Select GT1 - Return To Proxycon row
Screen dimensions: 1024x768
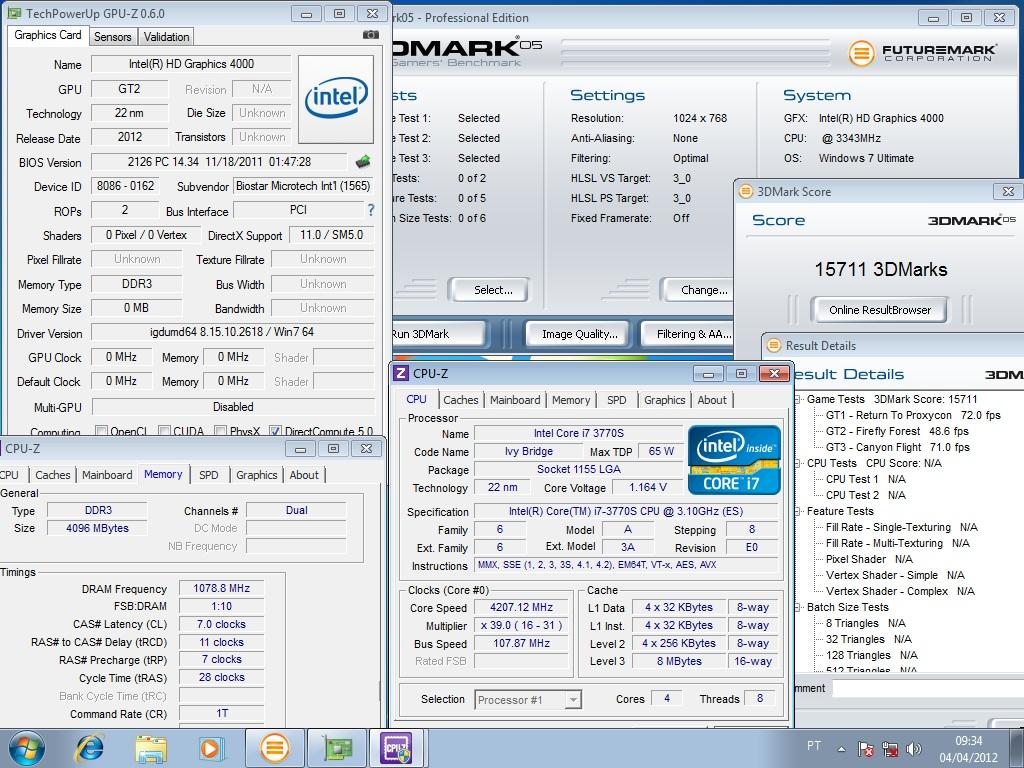click(x=913, y=415)
